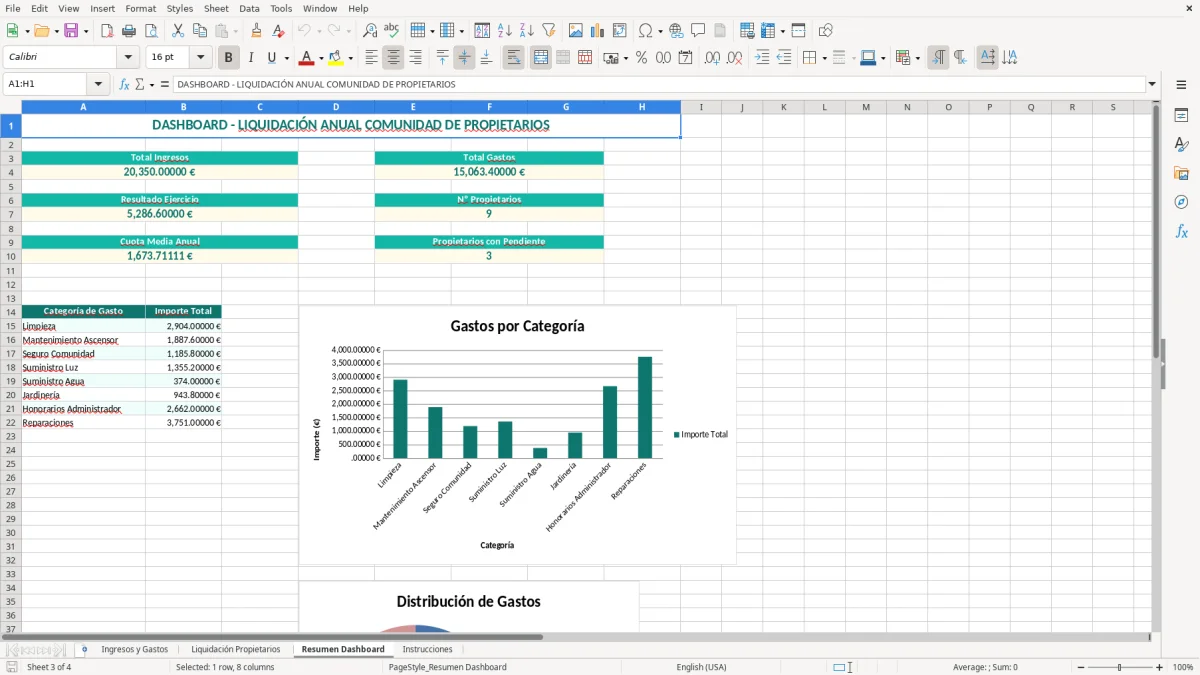Expand the Name Box dropdown

click(98, 84)
